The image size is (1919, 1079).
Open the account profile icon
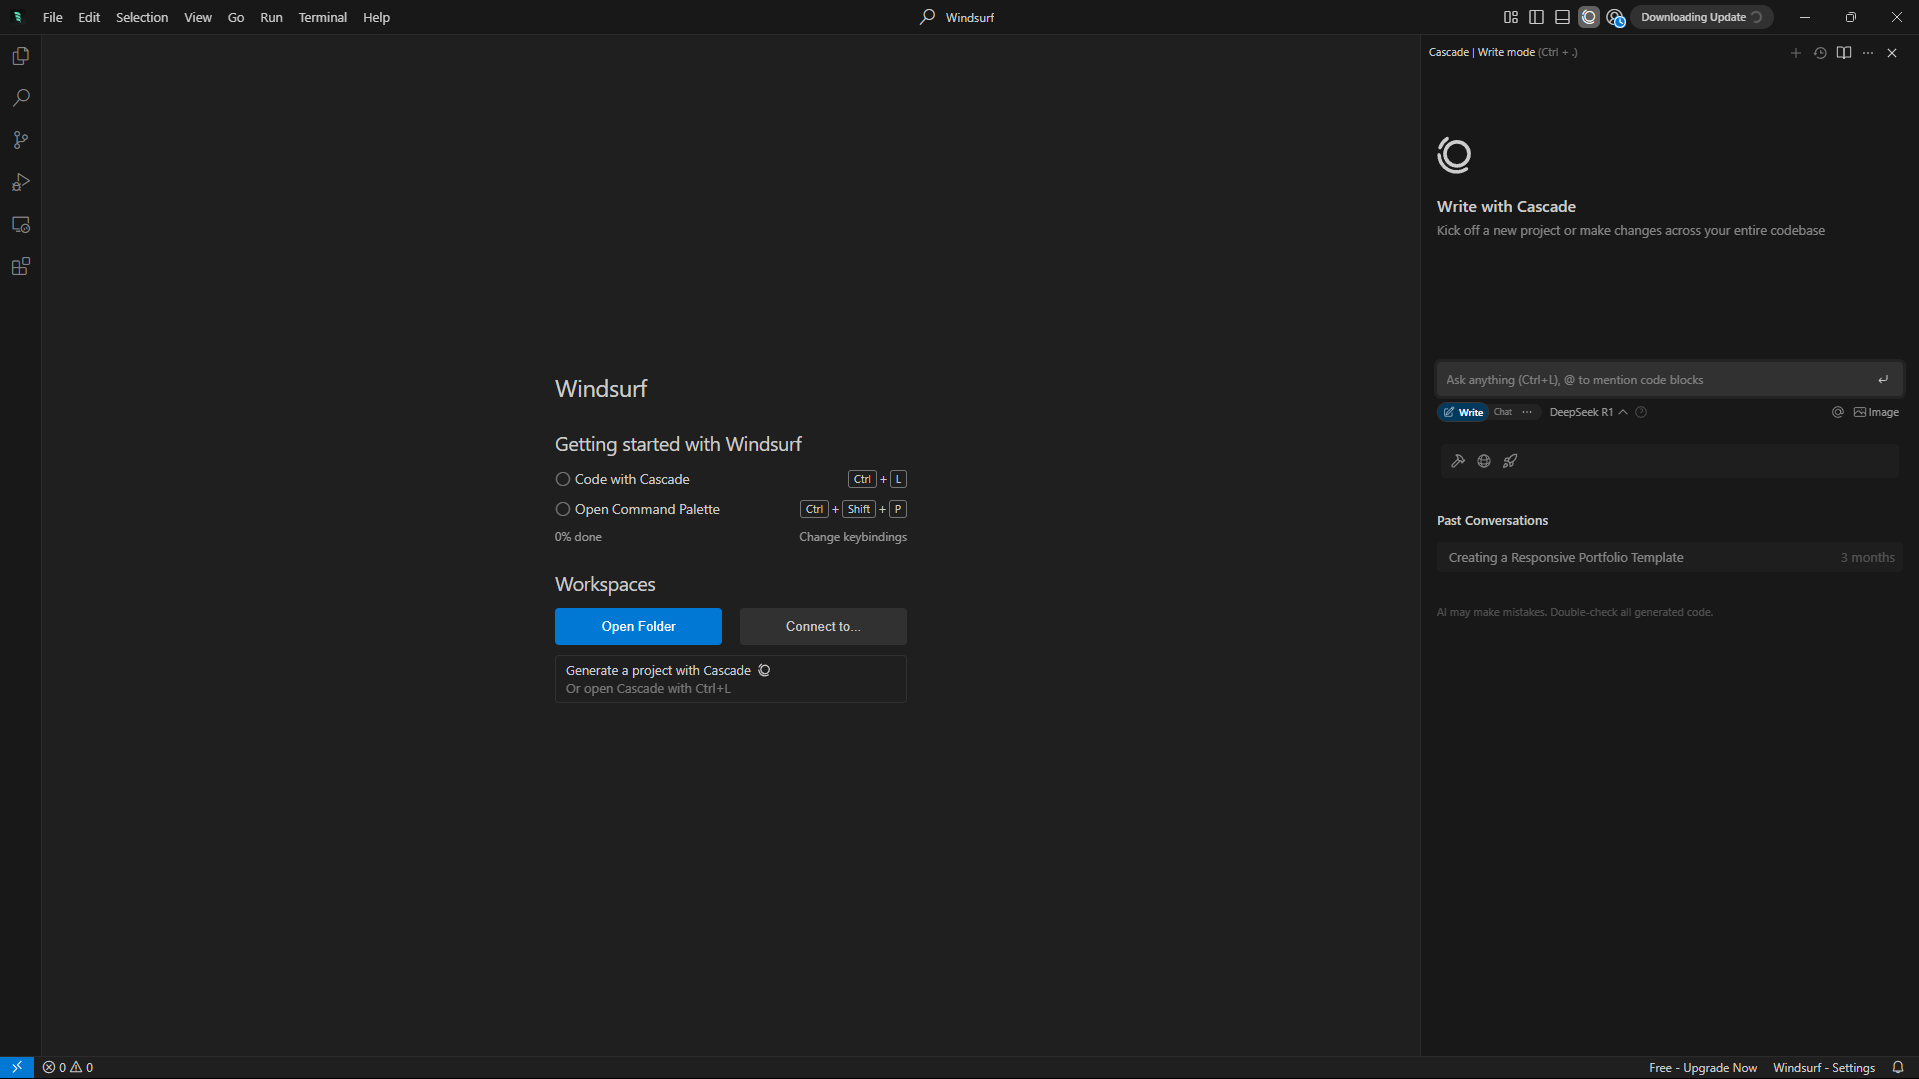pyautogui.click(x=1615, y=17)
